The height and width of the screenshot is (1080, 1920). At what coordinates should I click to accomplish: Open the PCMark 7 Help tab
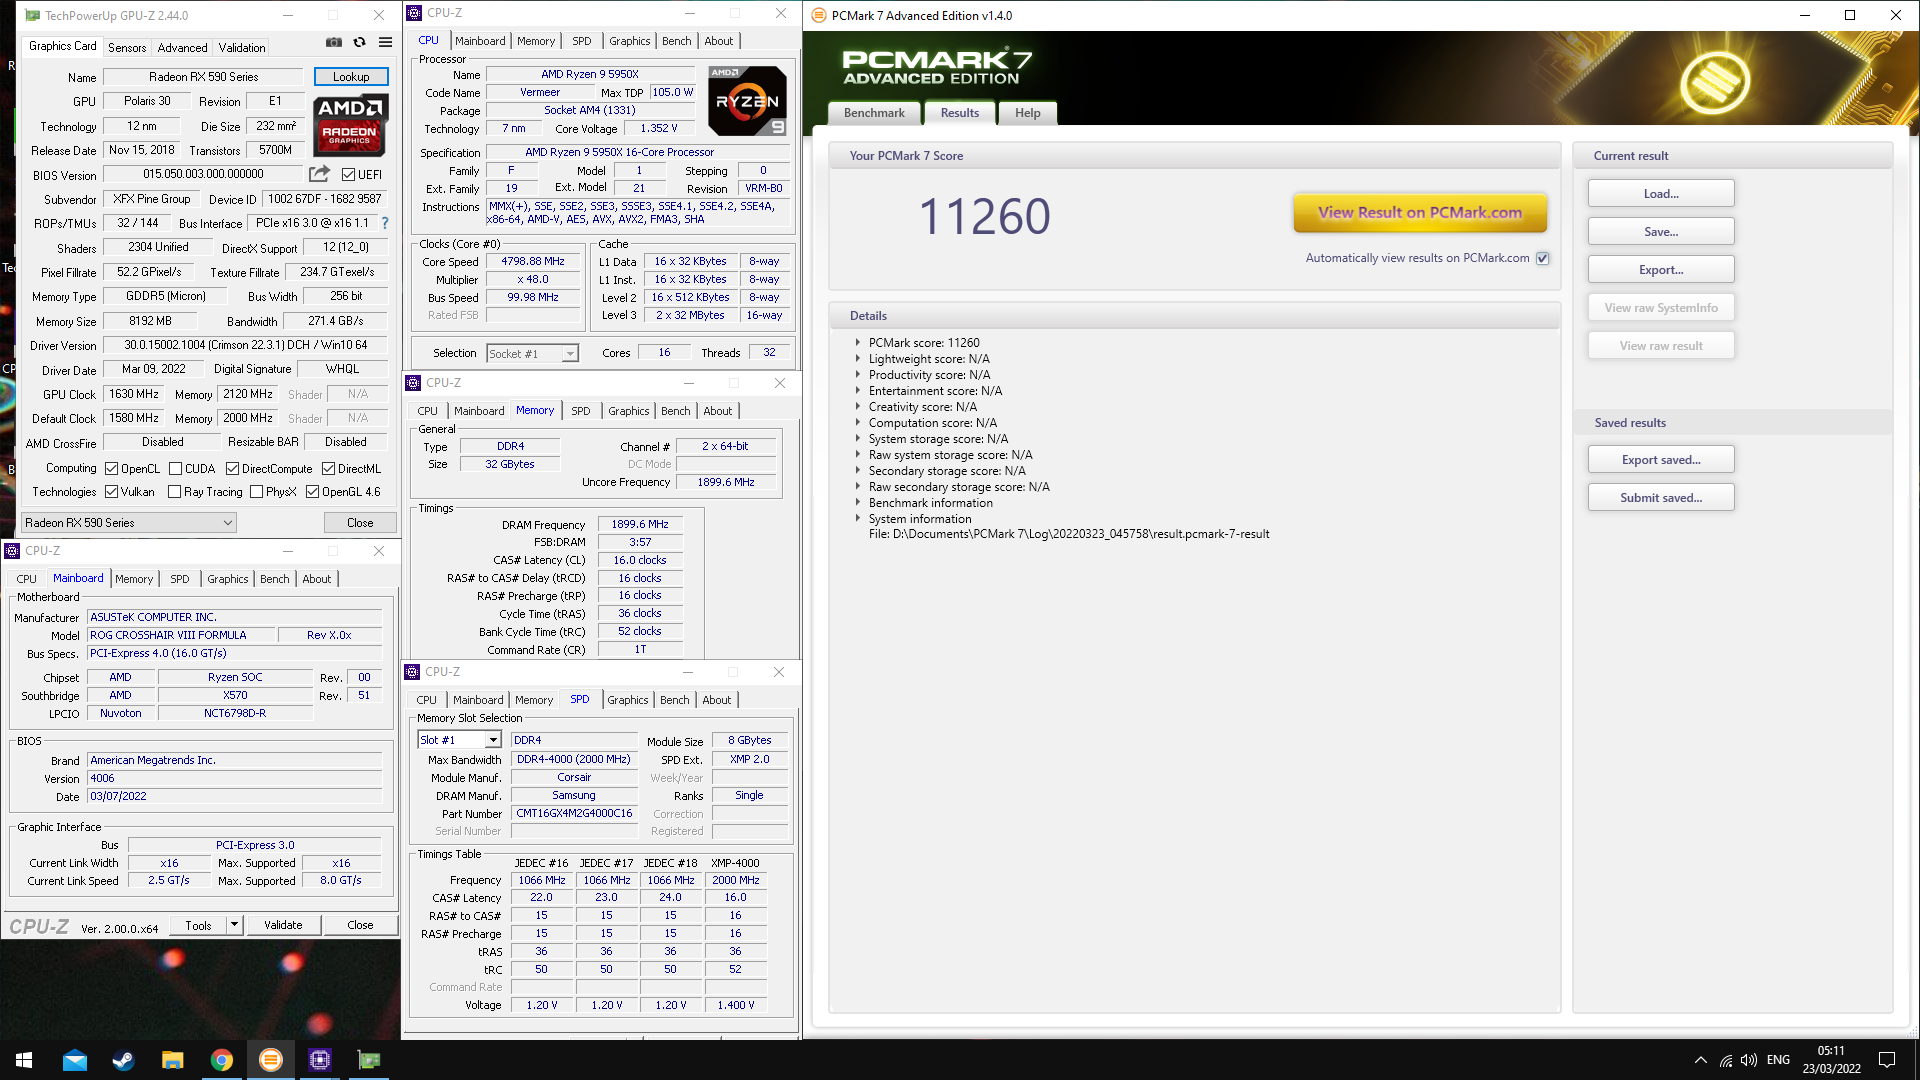coord(1027,113)
